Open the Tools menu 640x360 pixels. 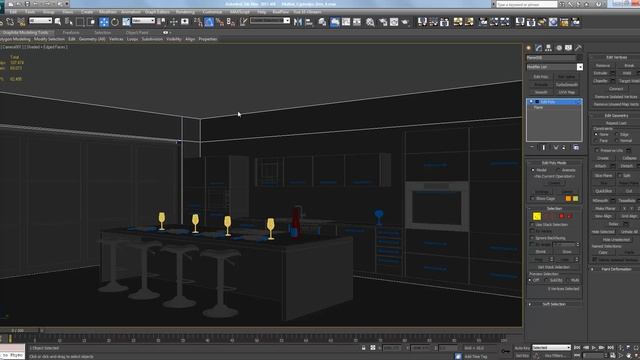[29, 12]
